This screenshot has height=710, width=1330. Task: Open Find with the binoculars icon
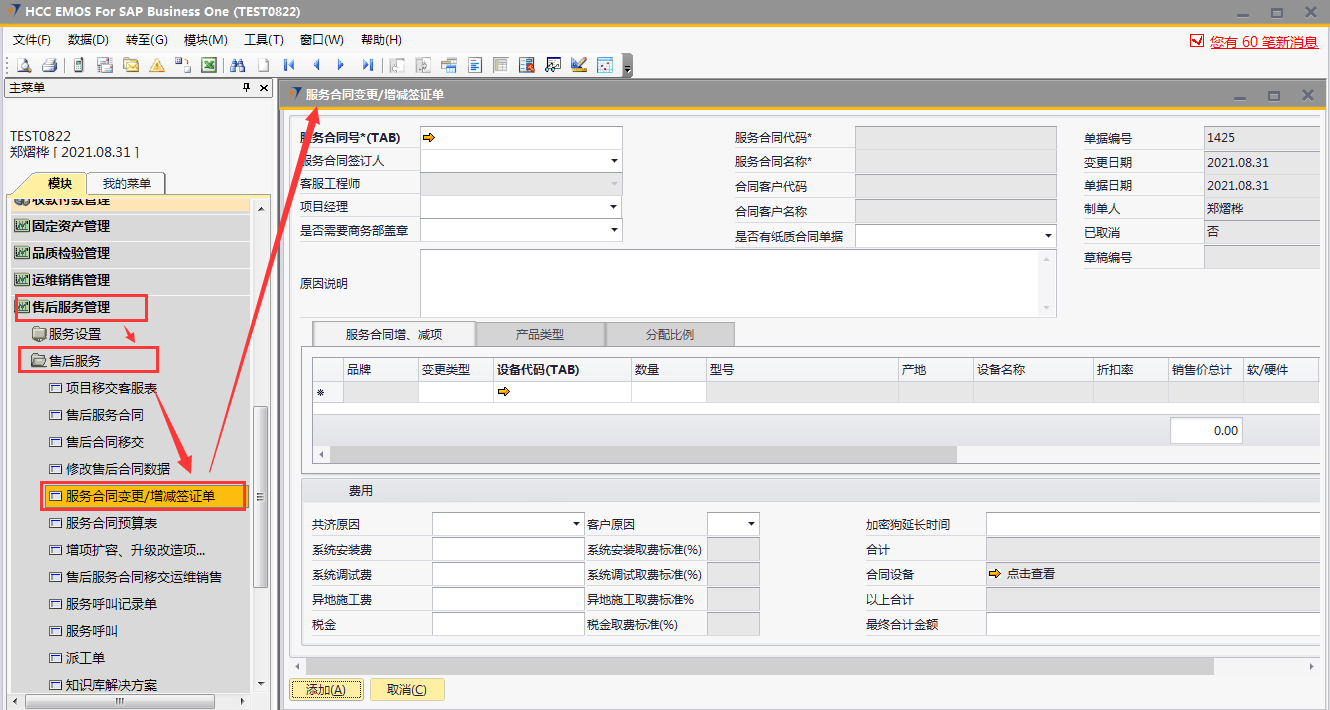[238, 65]
